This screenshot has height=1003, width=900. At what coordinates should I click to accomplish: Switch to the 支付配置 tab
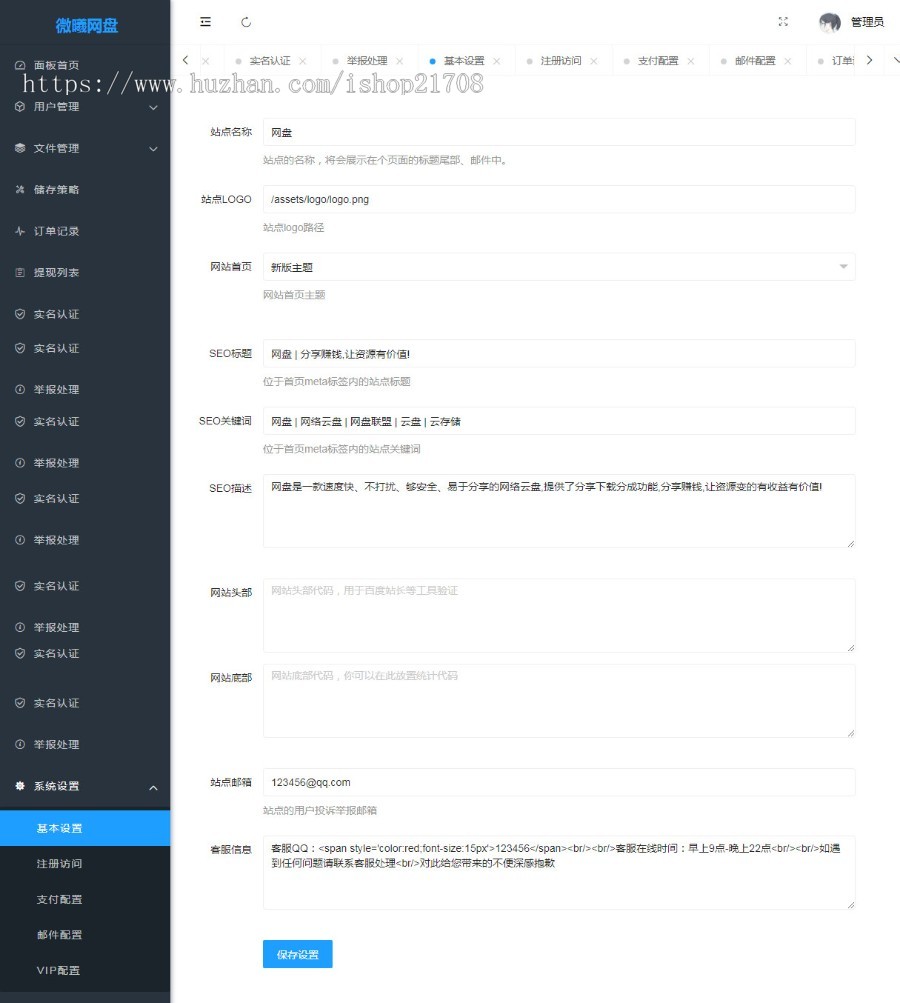[x=658, y=61]
